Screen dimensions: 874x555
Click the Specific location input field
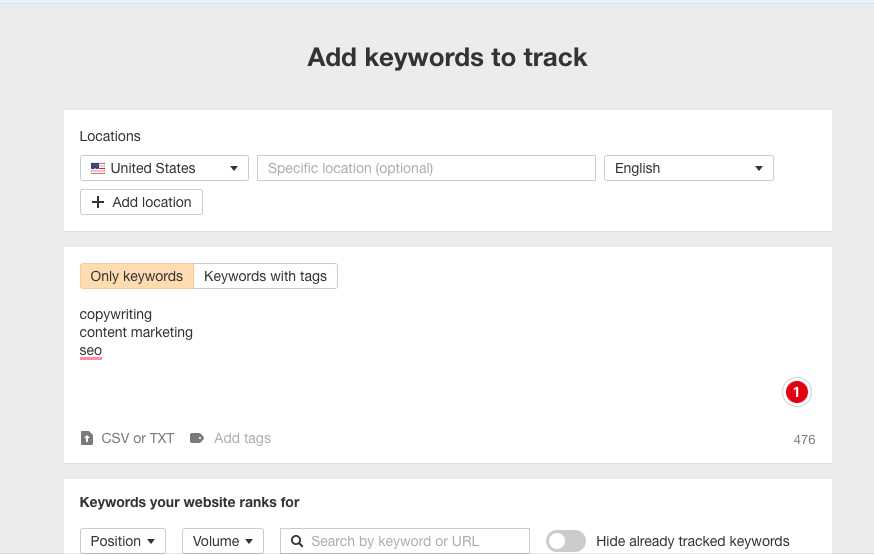(x=426, y=168)
